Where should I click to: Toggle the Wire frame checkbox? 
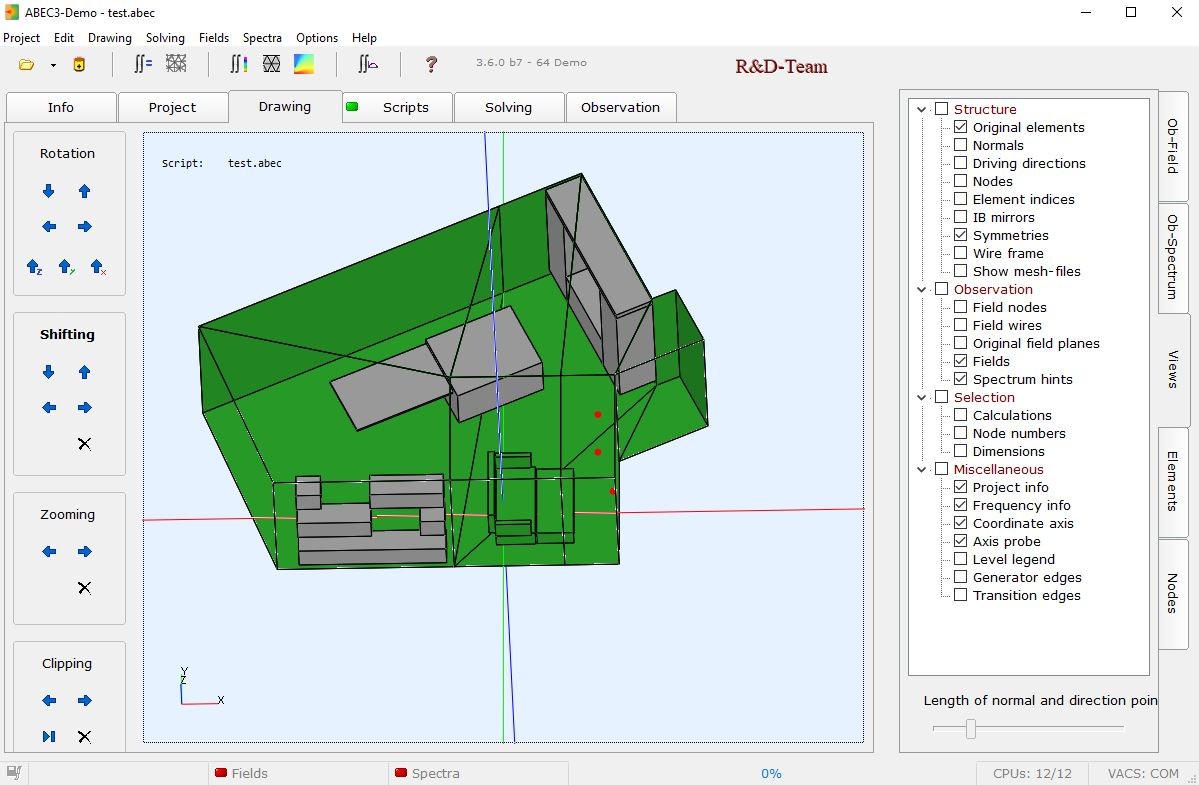click(x=960, y=253)
